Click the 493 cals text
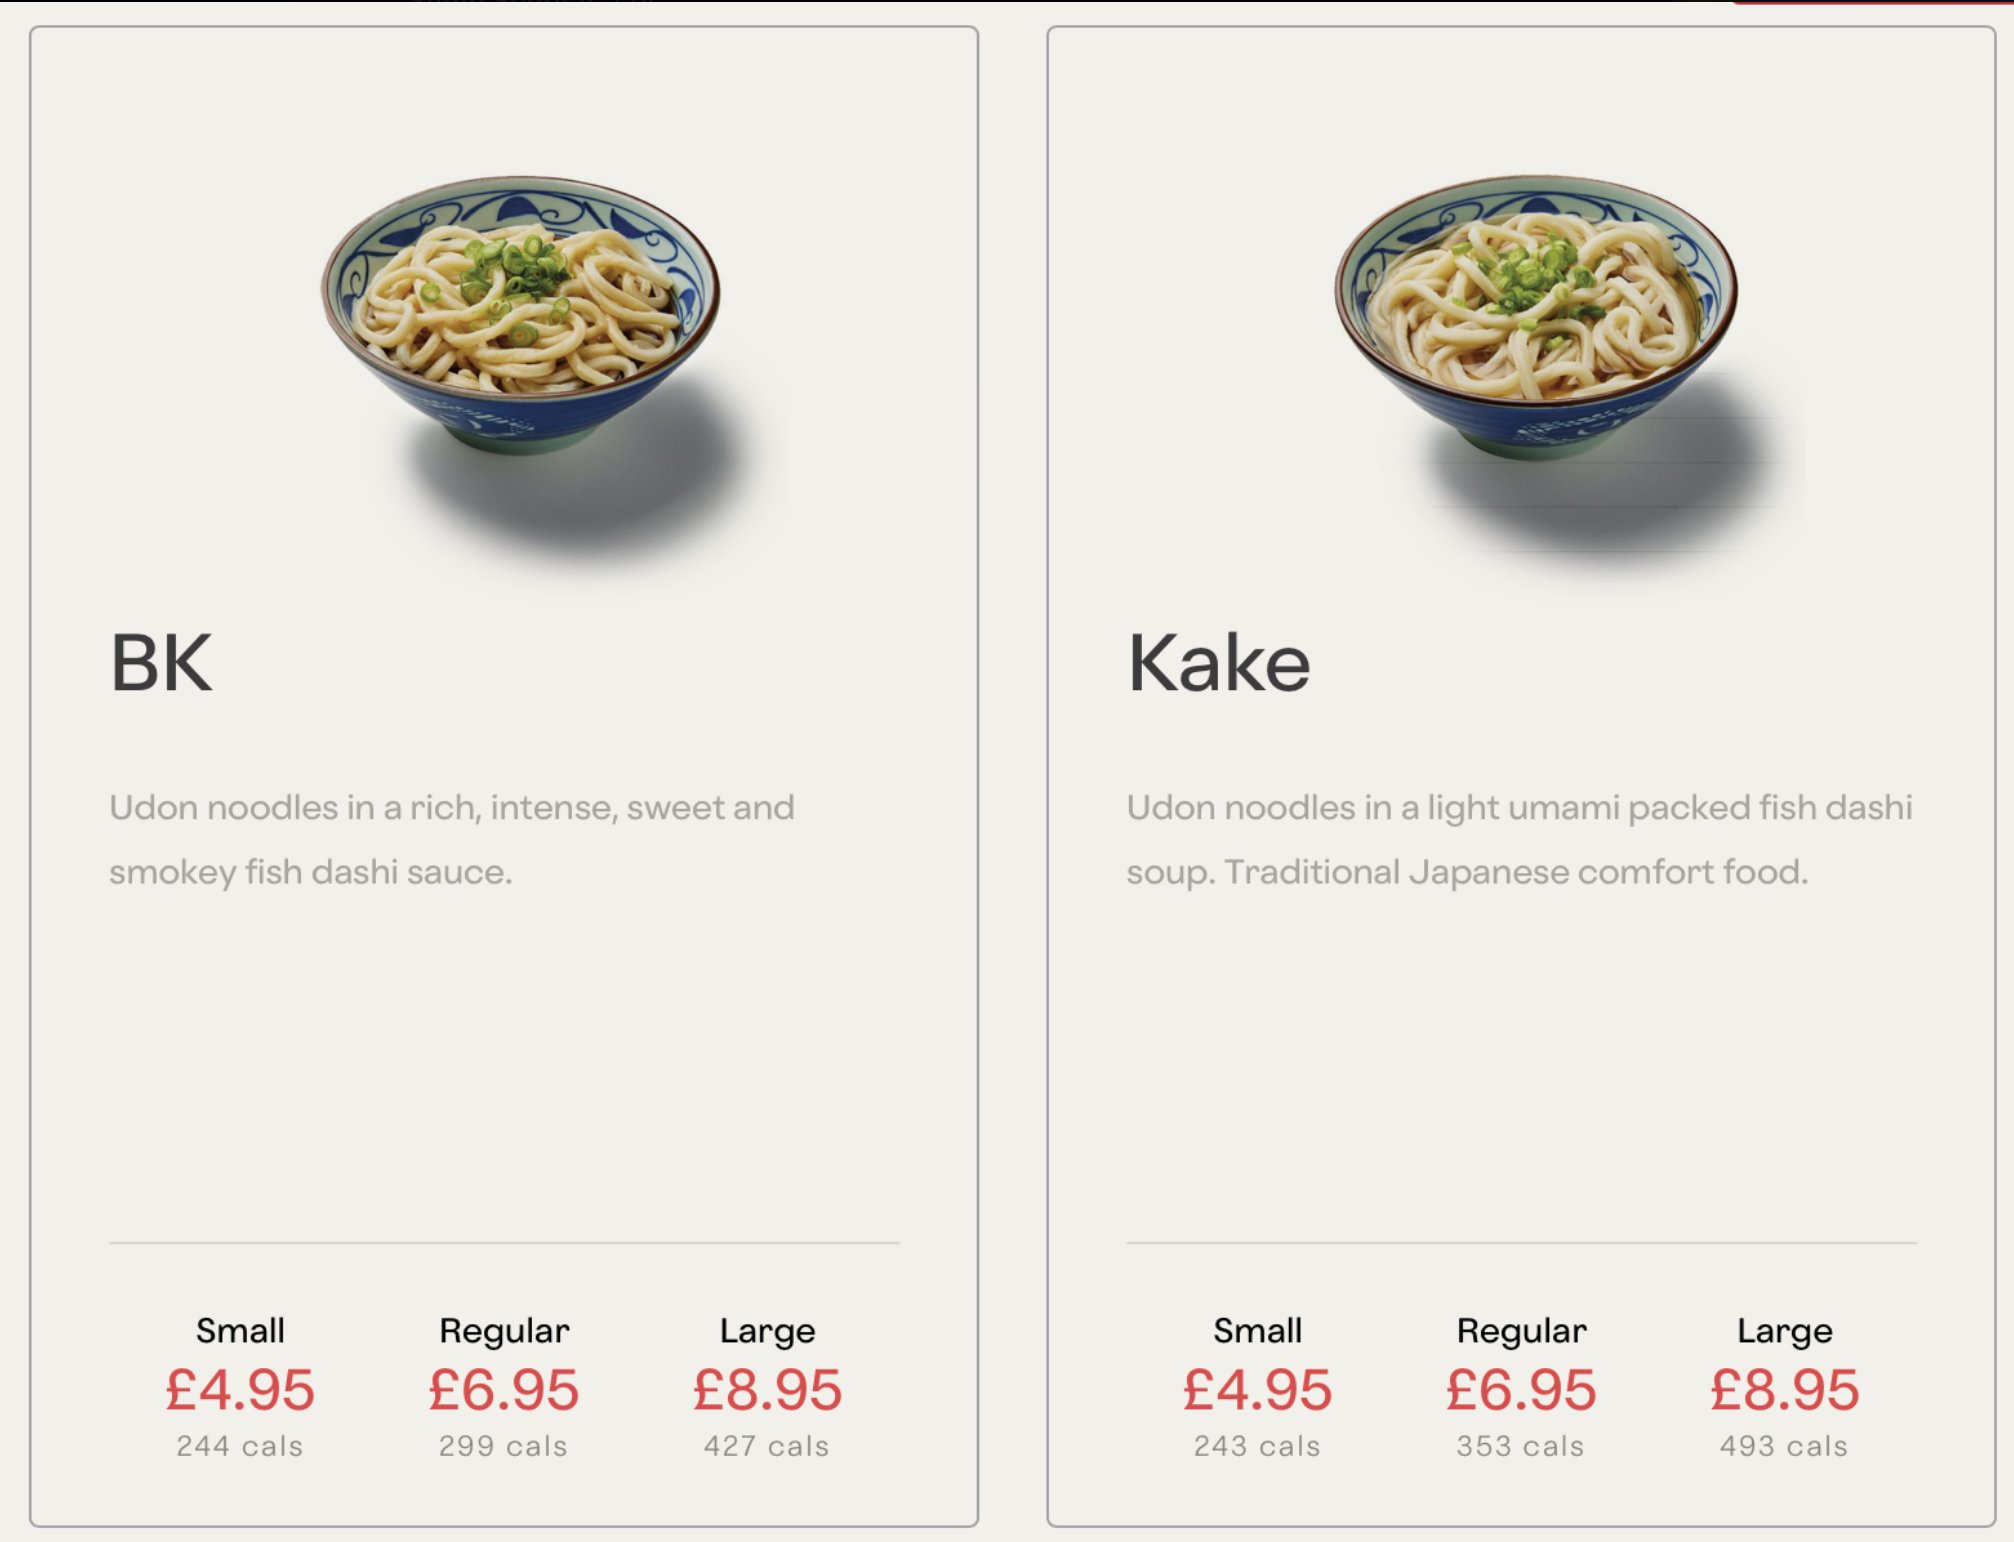Image resolution: width=2014 pixels, height=1542 pixels. coord(1784,1446)
